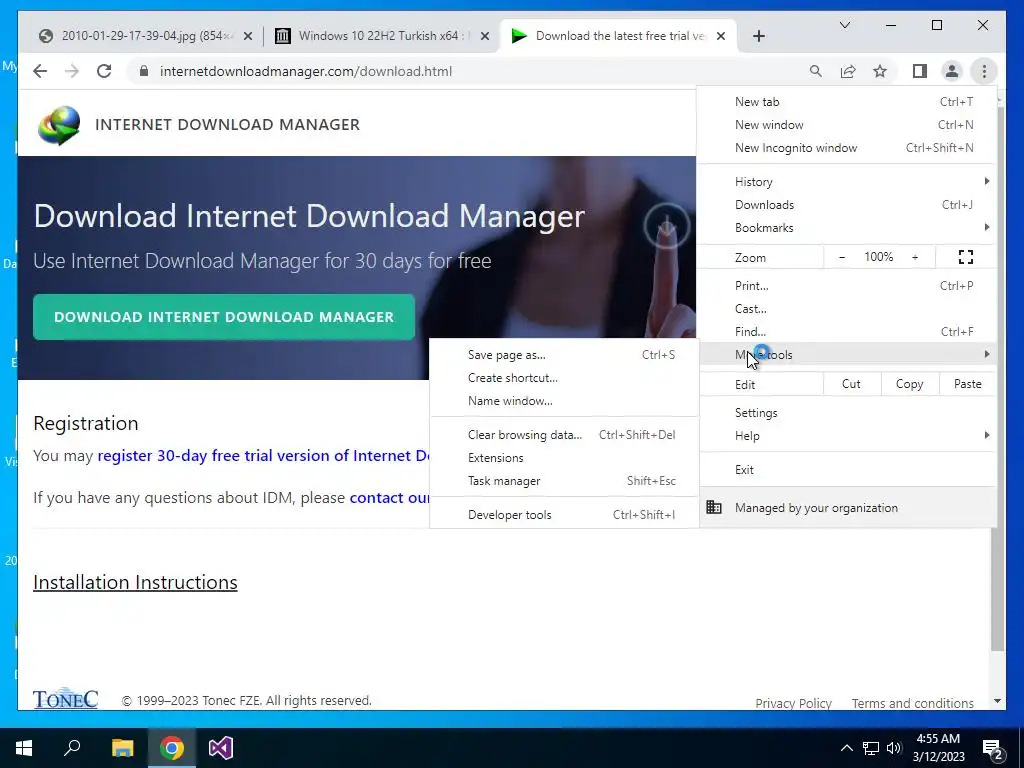Open Extensions from More tools
The image size is (1024, 768).
coord(564,457)
